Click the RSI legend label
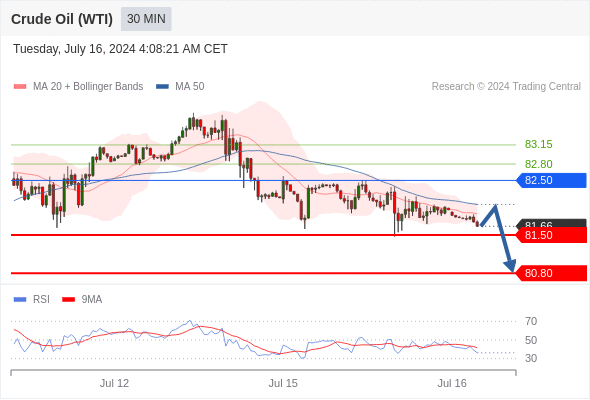590x400 pixels. coord(41,300)
